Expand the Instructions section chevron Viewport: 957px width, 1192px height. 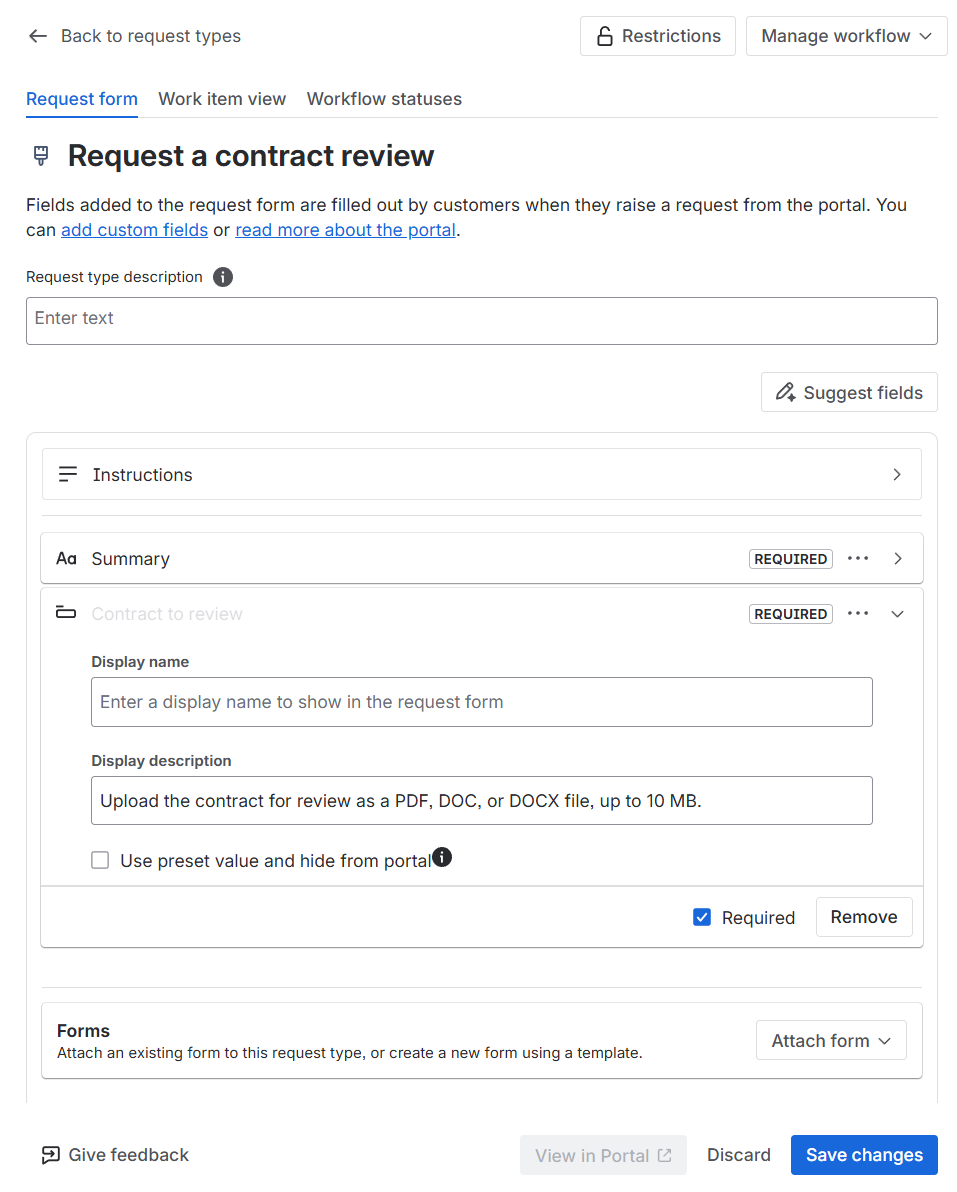[897, 474]
